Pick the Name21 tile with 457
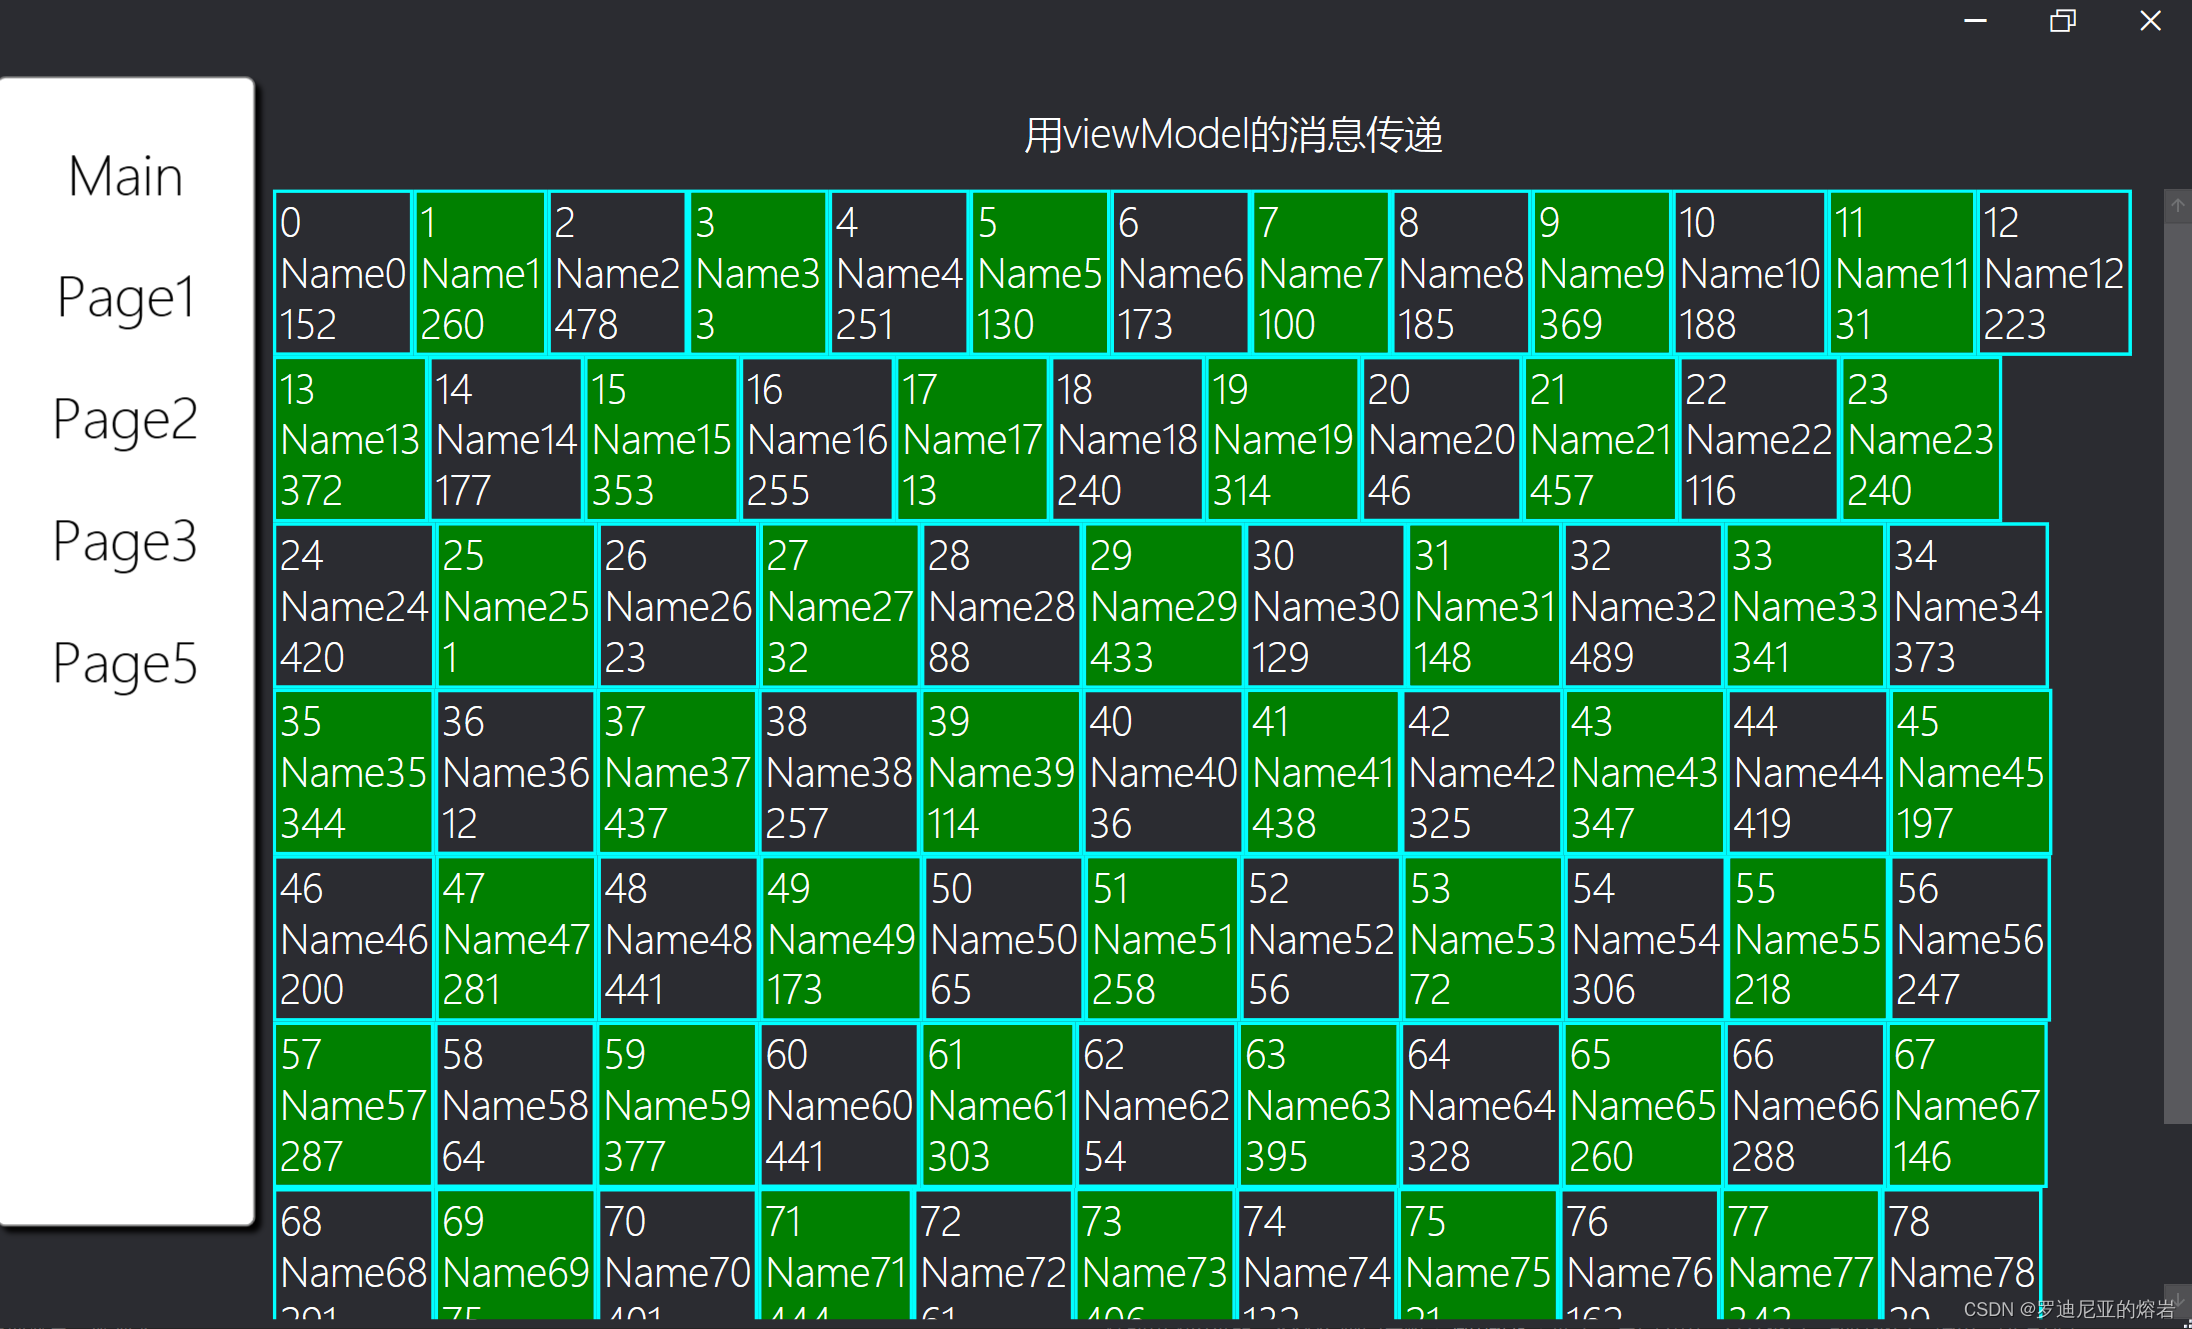Viewport: 2192px width, 1329px height. coord(1600,439)
